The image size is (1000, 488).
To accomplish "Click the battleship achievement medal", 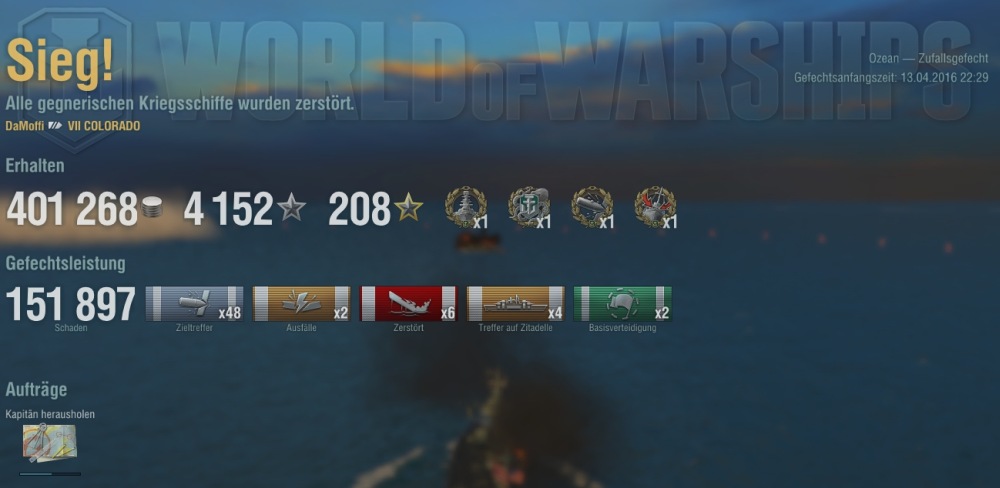I will click(466, 207).
